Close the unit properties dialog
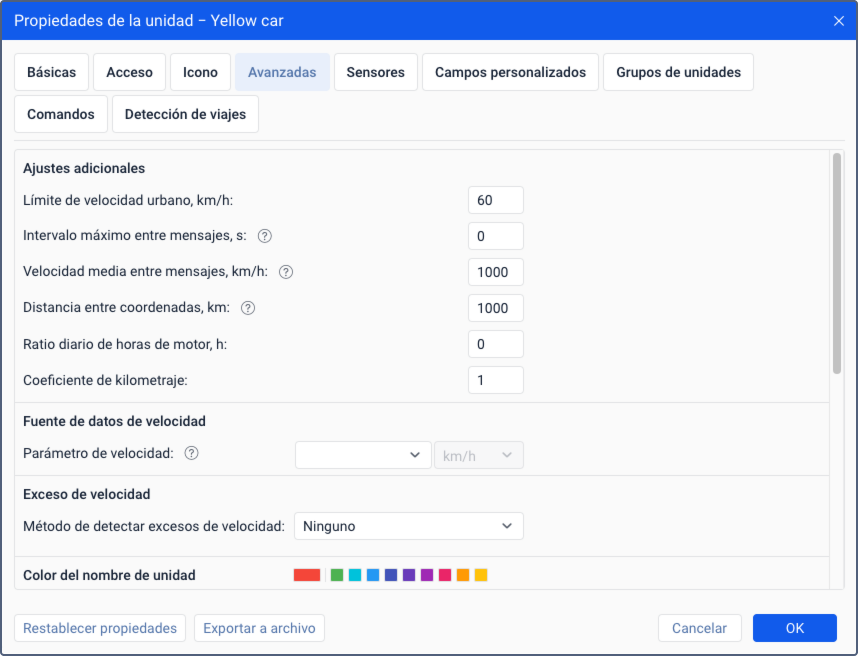Viewport: 858px width, 656px height. tap(838, 21)
